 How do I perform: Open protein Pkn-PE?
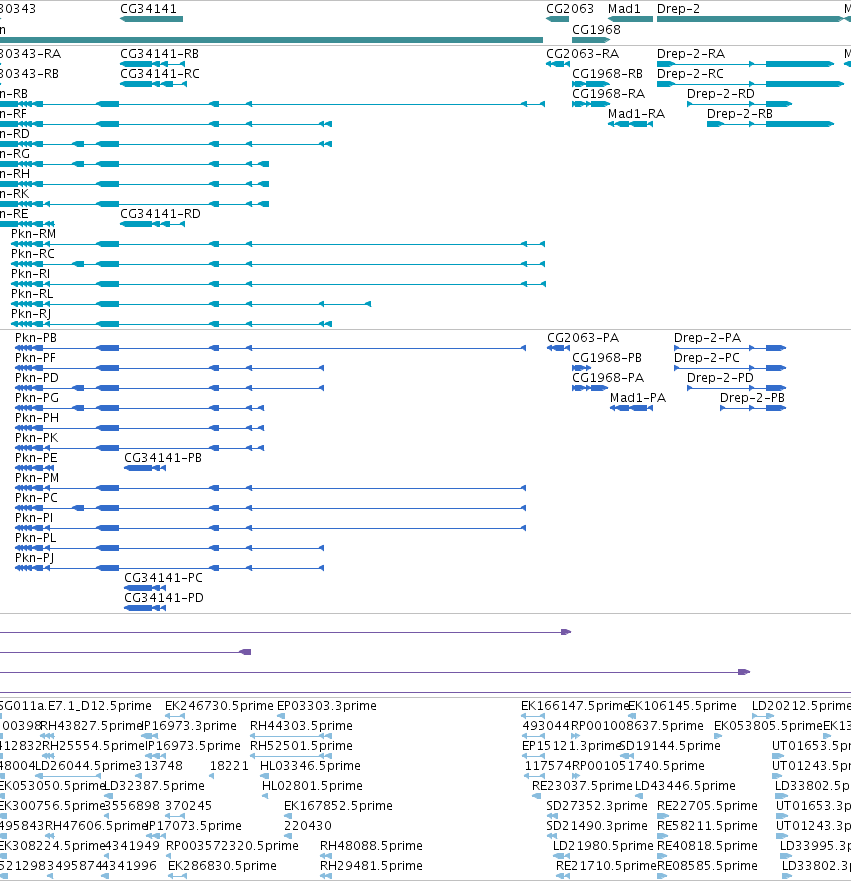[36, 458]
